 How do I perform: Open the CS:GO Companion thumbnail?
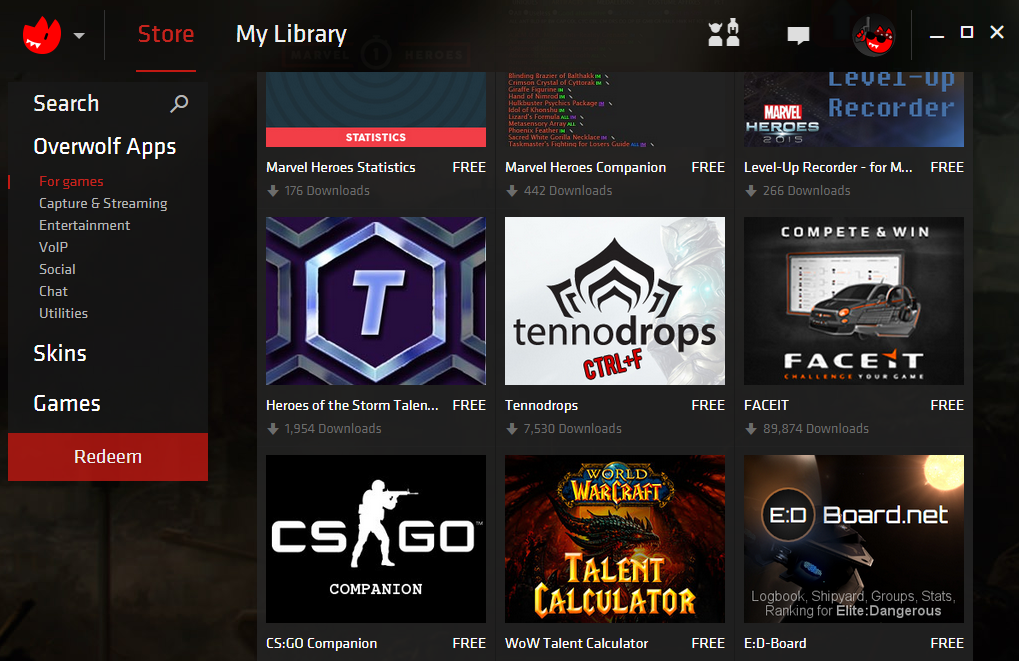(376, 539)
